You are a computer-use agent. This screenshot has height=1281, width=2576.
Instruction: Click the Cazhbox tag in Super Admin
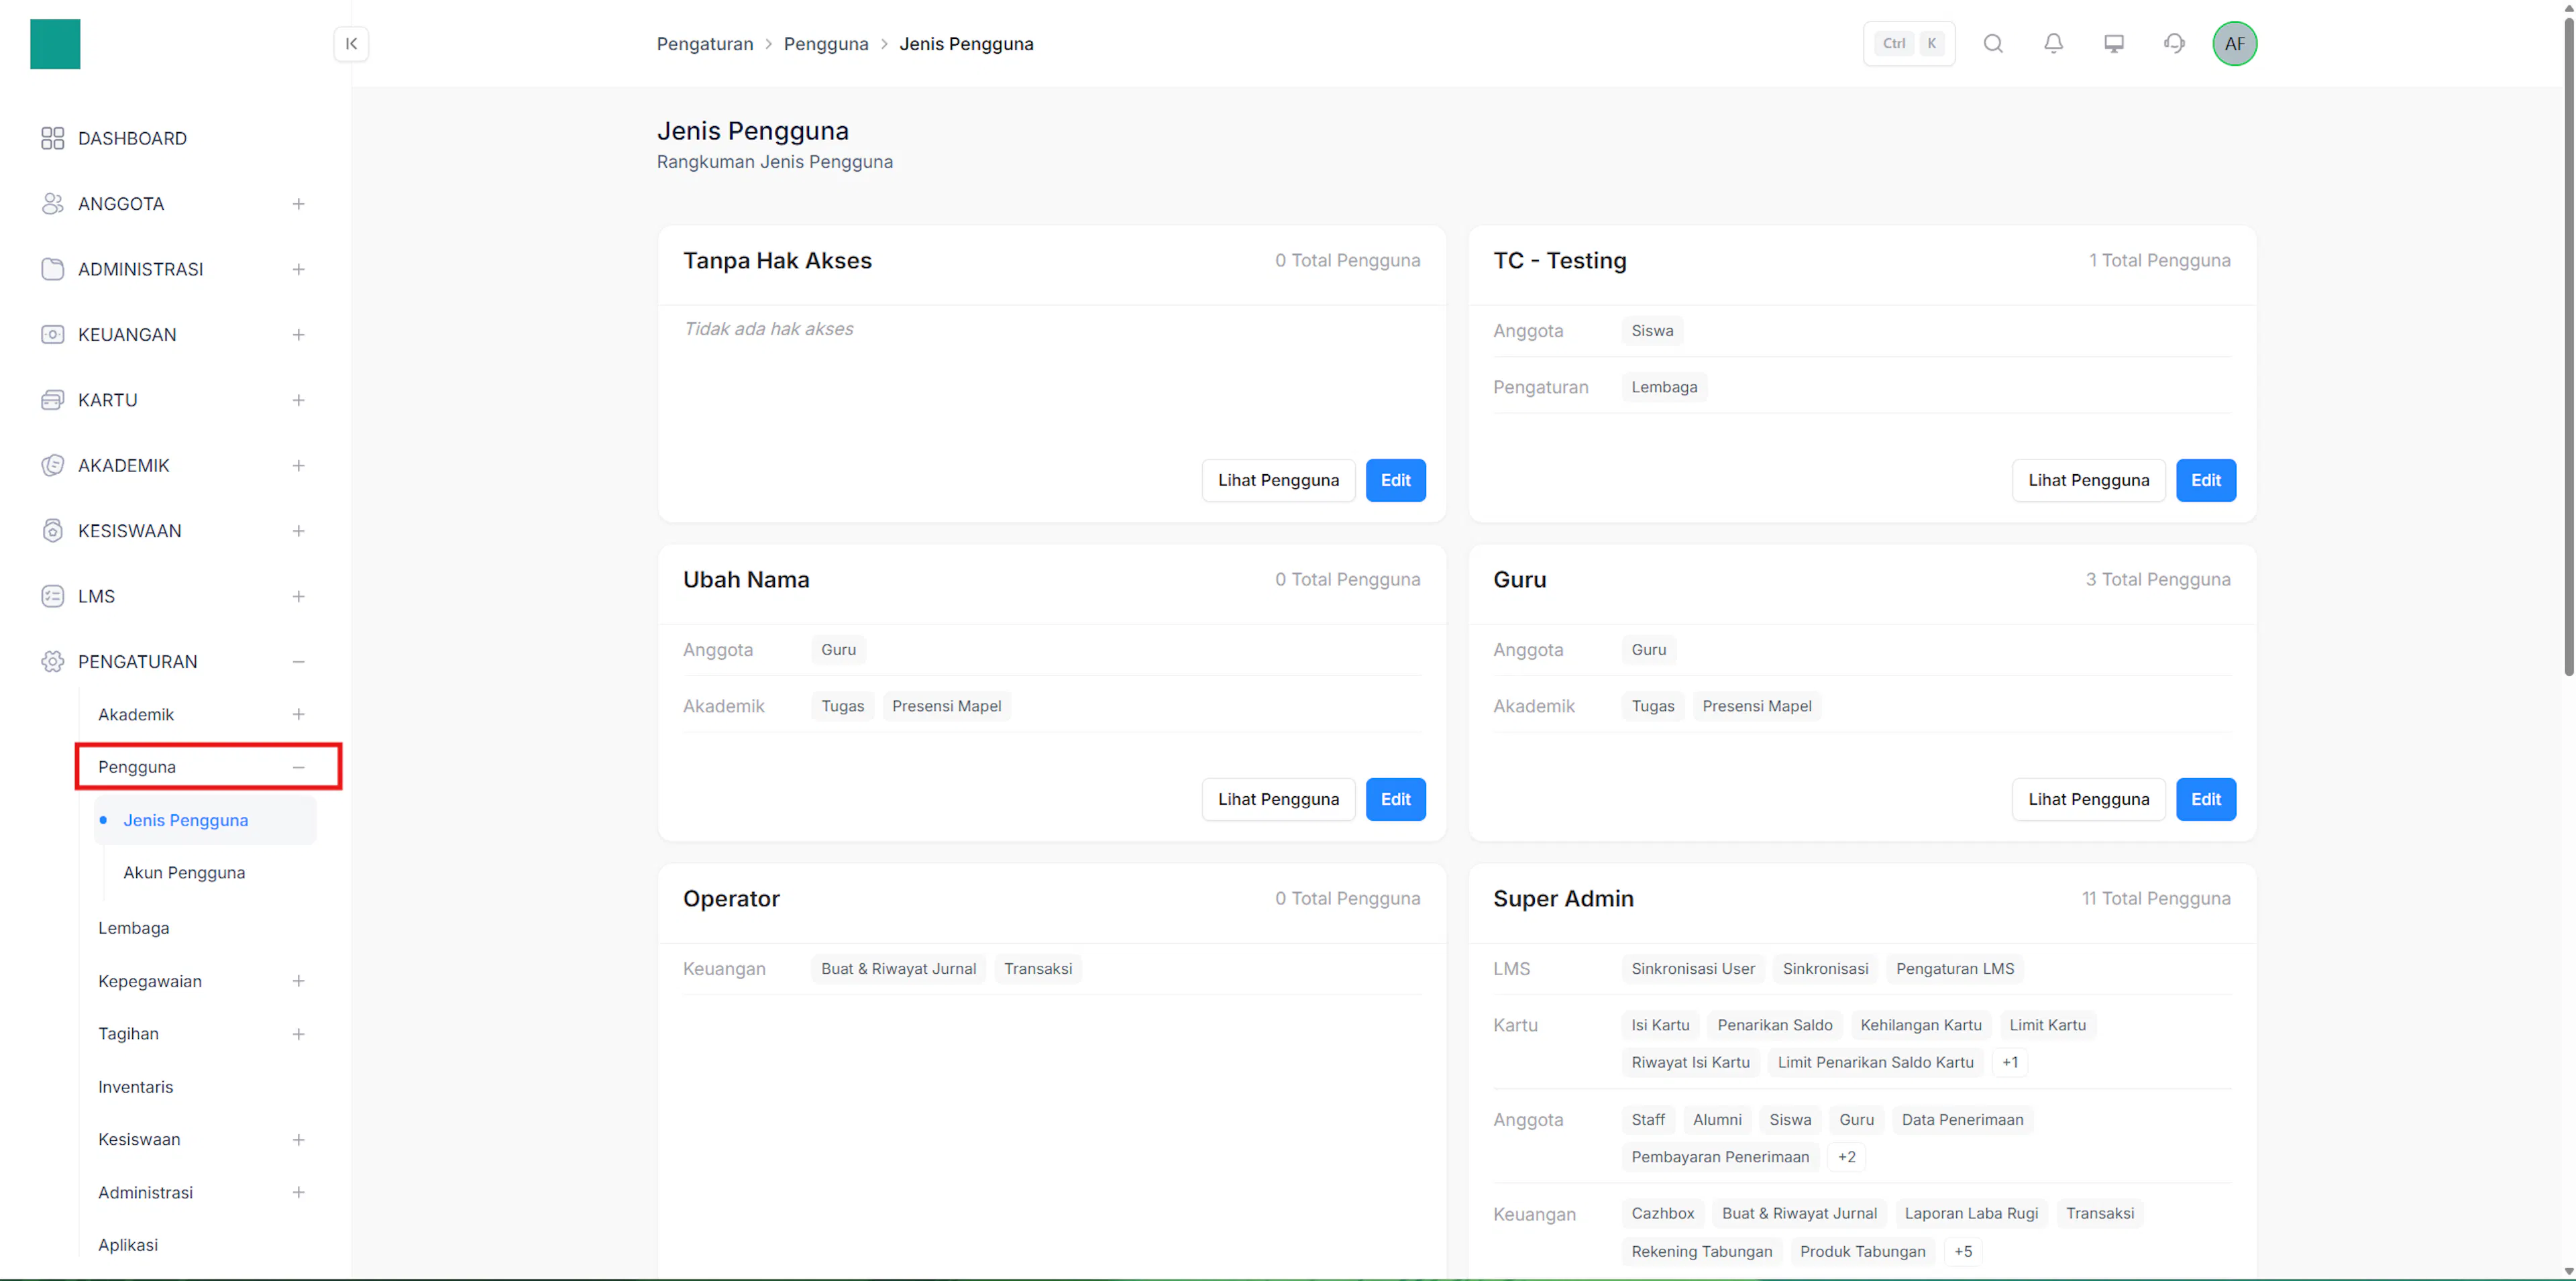[x=1662, y=1213]
